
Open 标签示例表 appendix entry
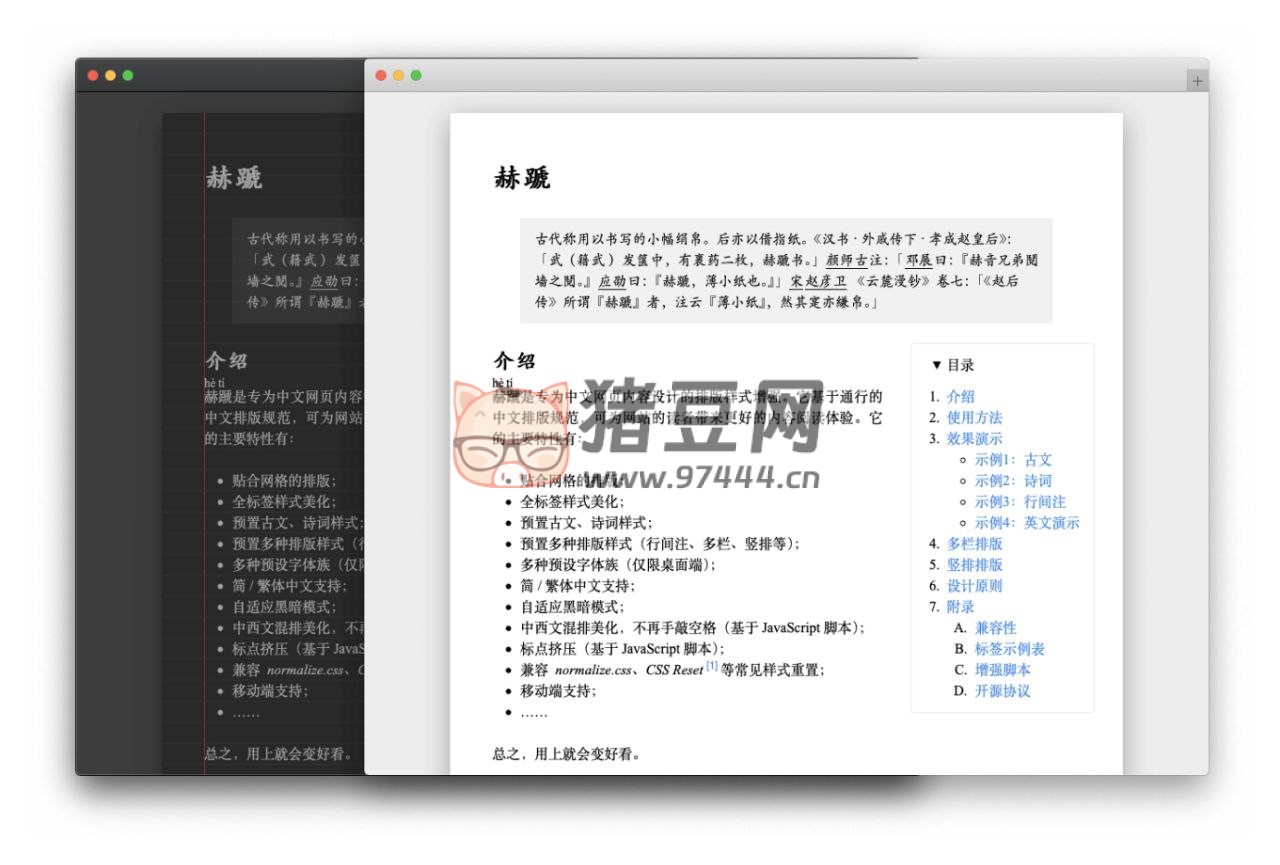1009,649
